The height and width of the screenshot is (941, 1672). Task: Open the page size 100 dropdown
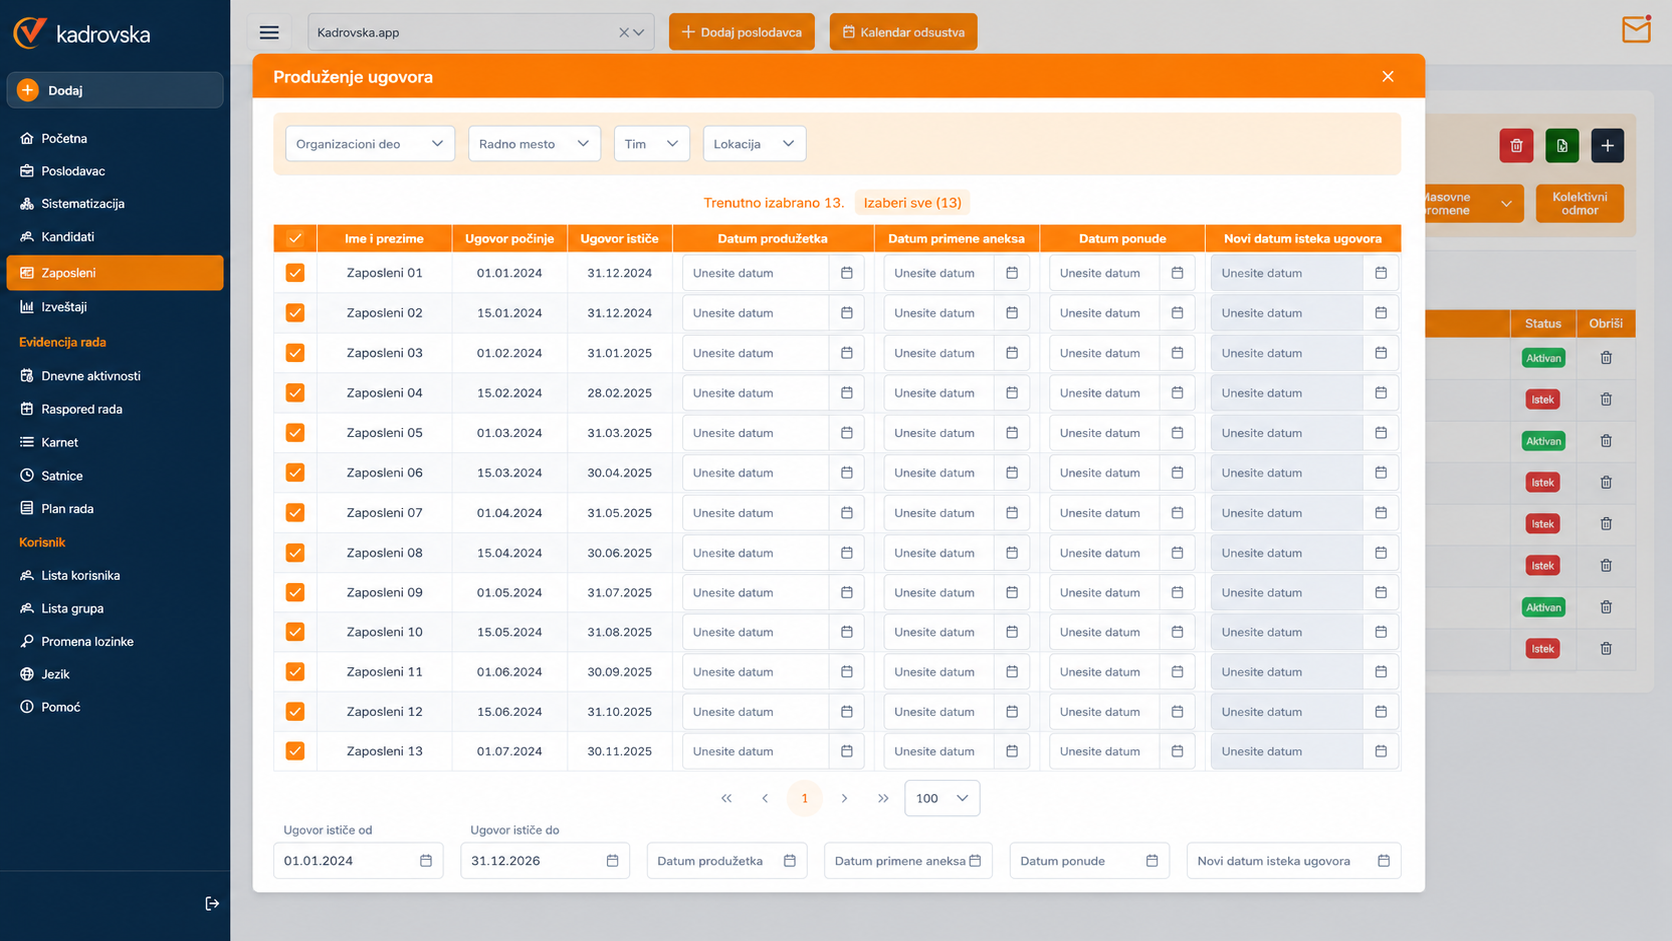(x=942, y=798)
